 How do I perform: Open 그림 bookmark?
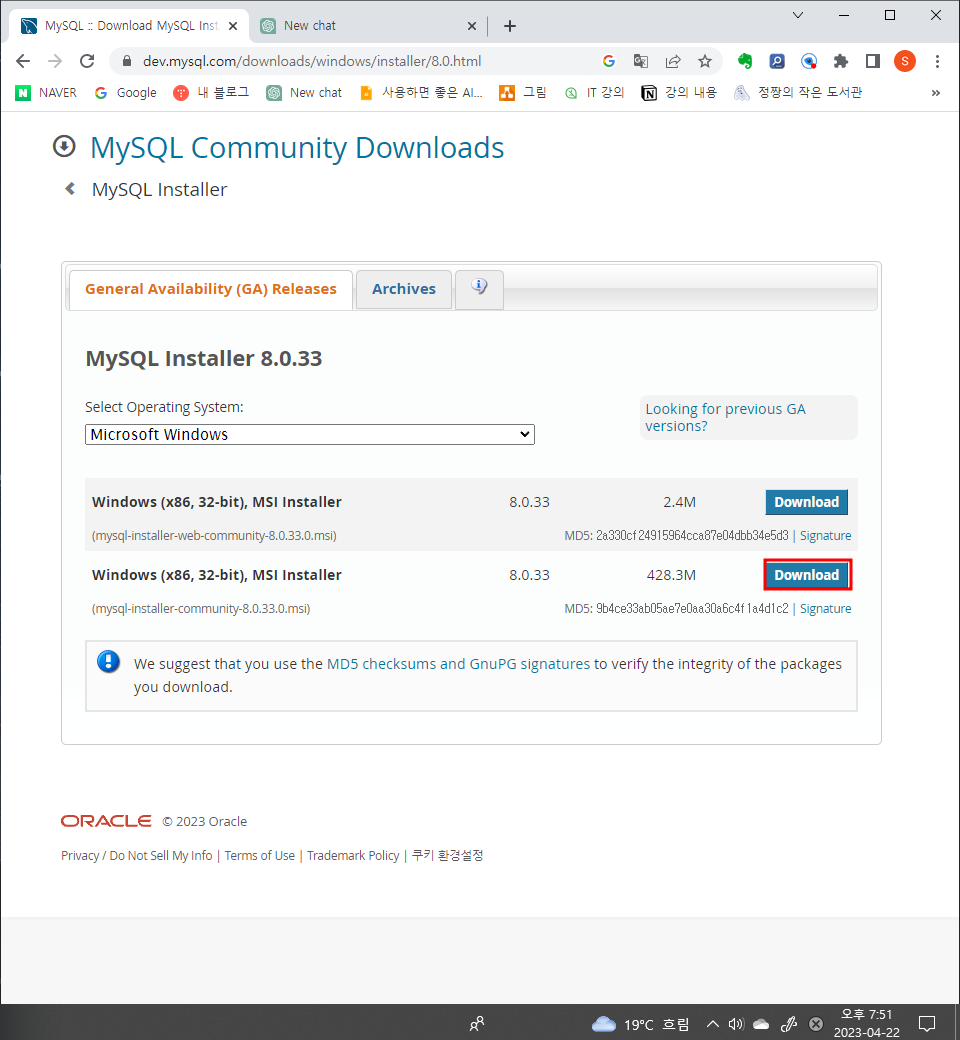click(523, 92)
